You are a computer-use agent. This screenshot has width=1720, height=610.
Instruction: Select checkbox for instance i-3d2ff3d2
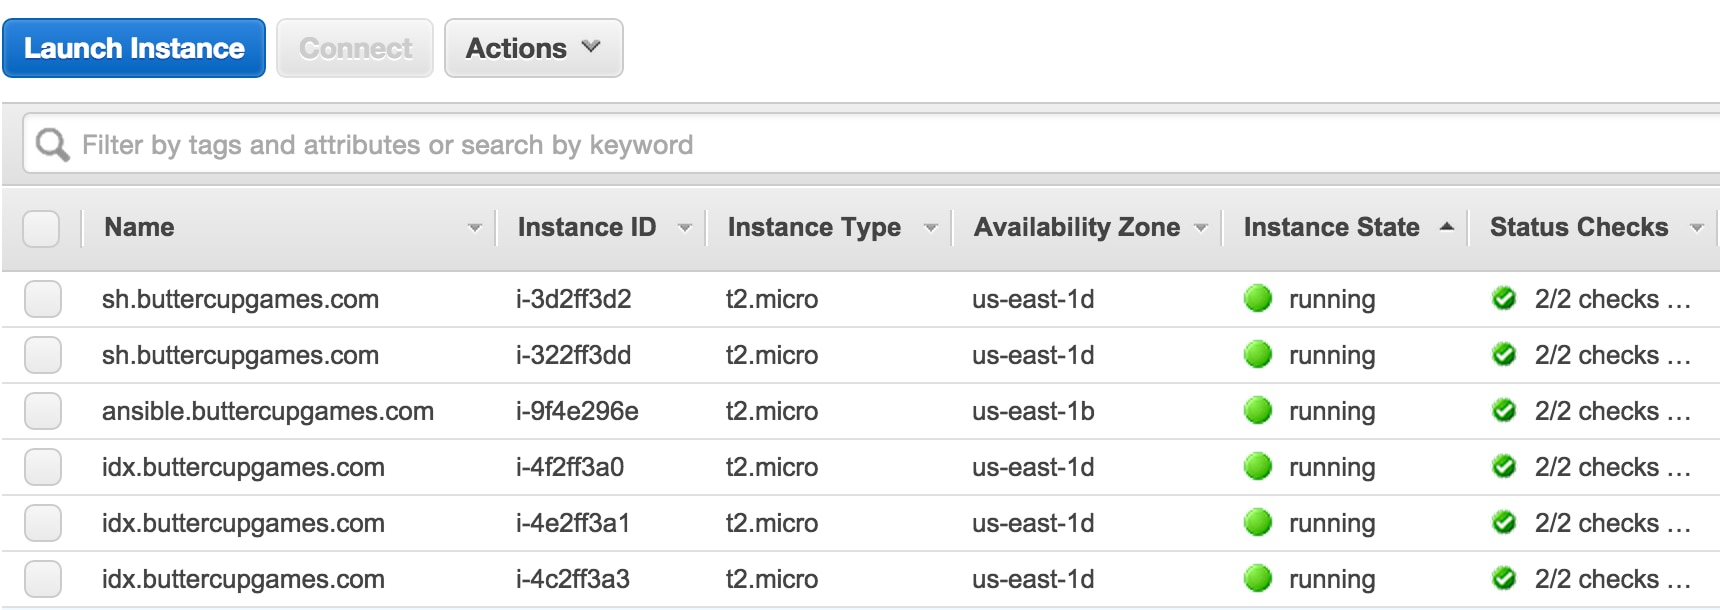(43, 299)
